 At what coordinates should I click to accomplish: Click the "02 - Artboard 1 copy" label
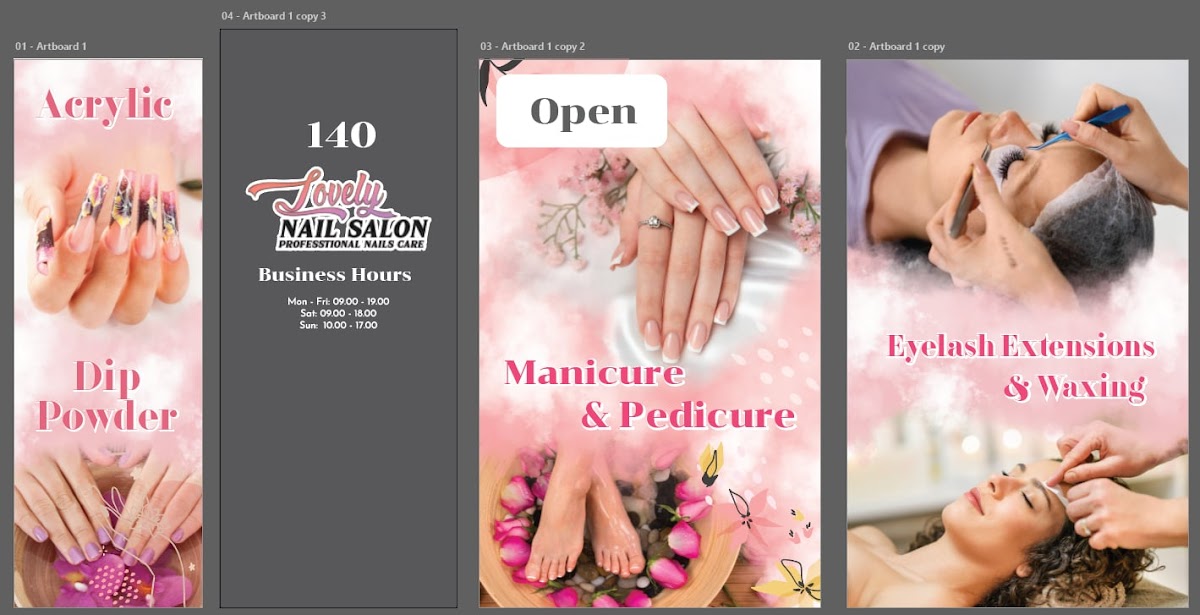[x=896, y=47]
